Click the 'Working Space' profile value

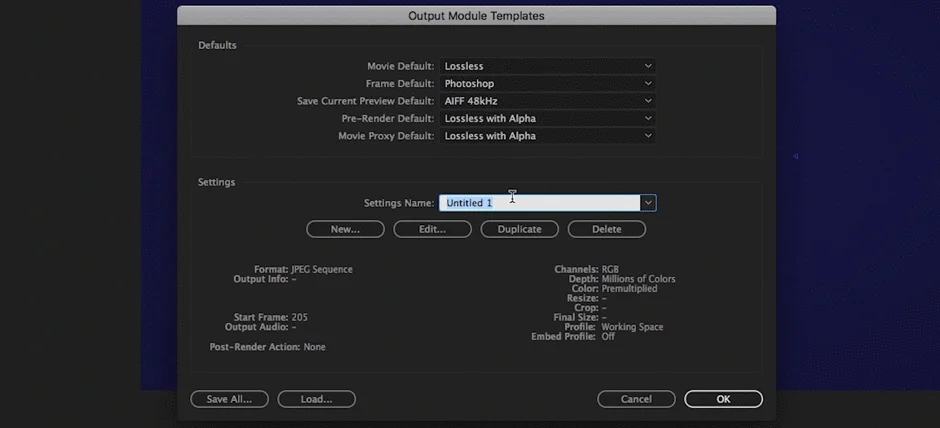(632, 327)
